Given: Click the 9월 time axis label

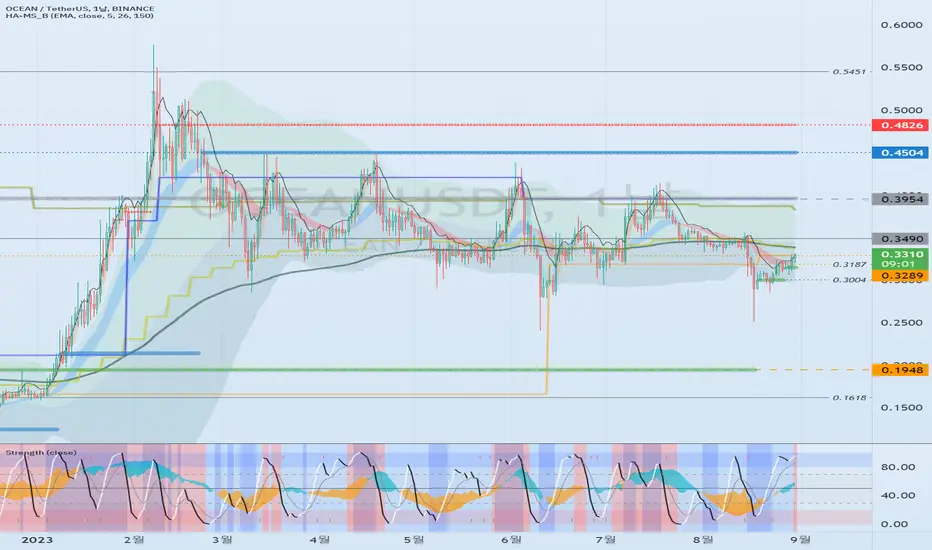Looking at the screenshot, I should point(799,540).
